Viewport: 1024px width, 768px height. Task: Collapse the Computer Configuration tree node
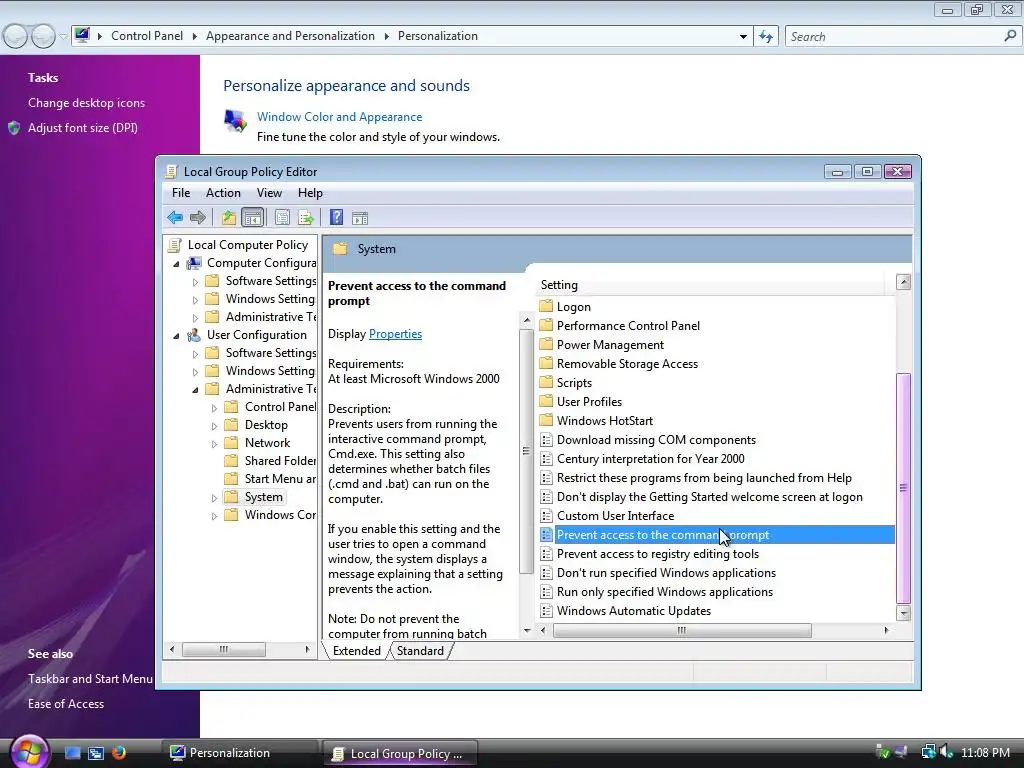[x=176, y=264]
